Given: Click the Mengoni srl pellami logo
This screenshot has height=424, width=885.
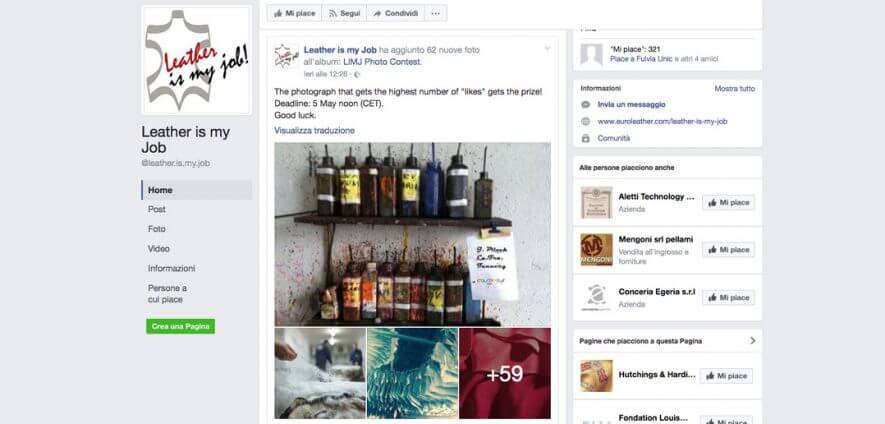Looking at the screenshot, I should [x=597, y=250].
